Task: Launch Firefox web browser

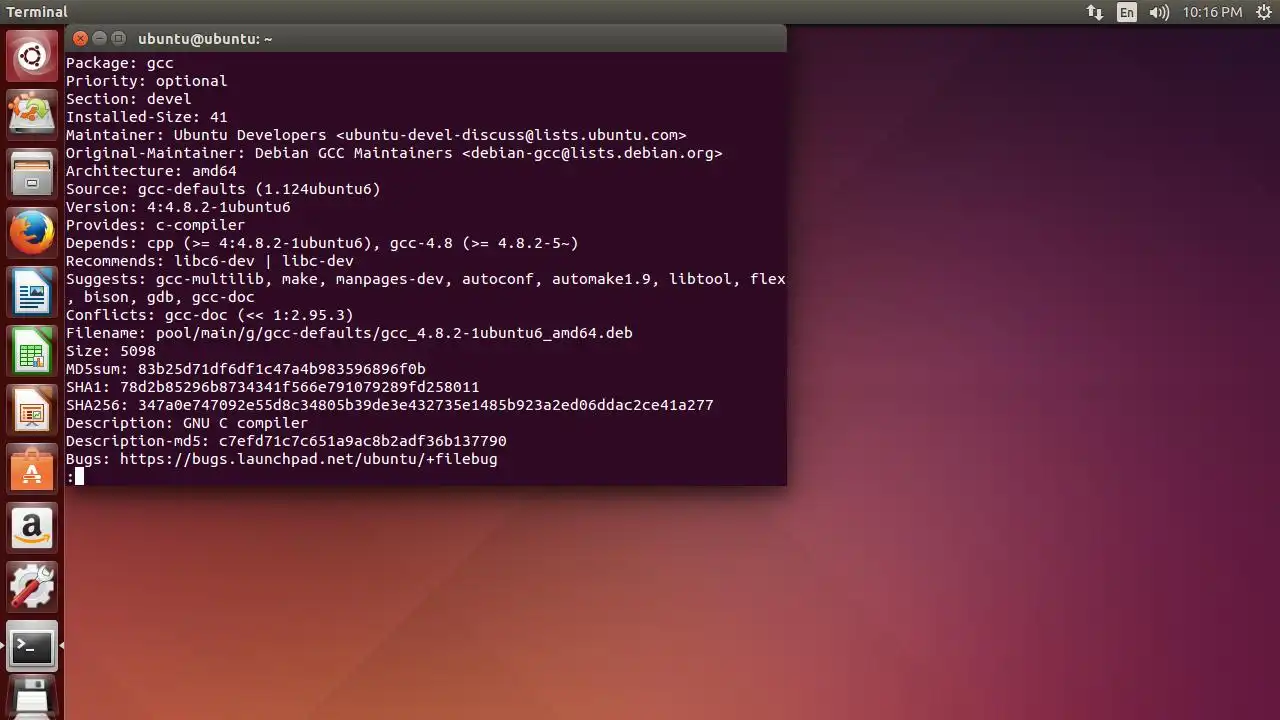Action: click(32, 234)
